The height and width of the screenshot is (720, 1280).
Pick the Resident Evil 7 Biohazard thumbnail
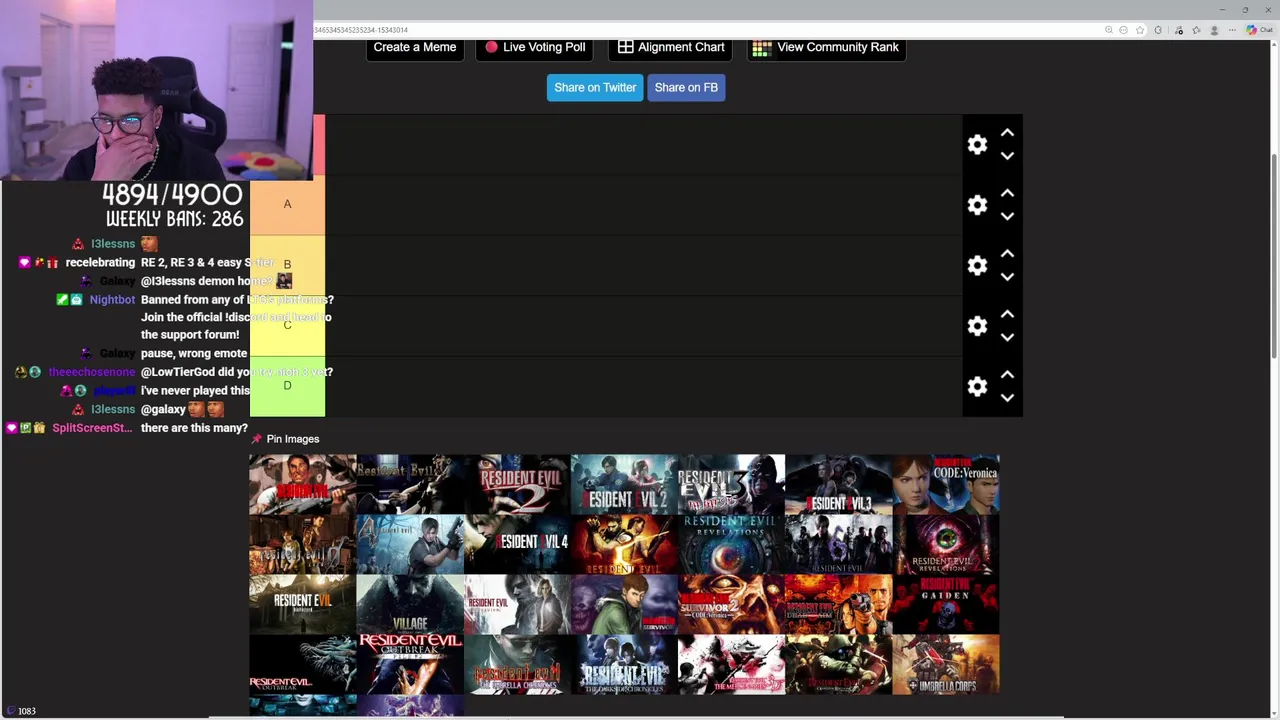coord(303,605)
